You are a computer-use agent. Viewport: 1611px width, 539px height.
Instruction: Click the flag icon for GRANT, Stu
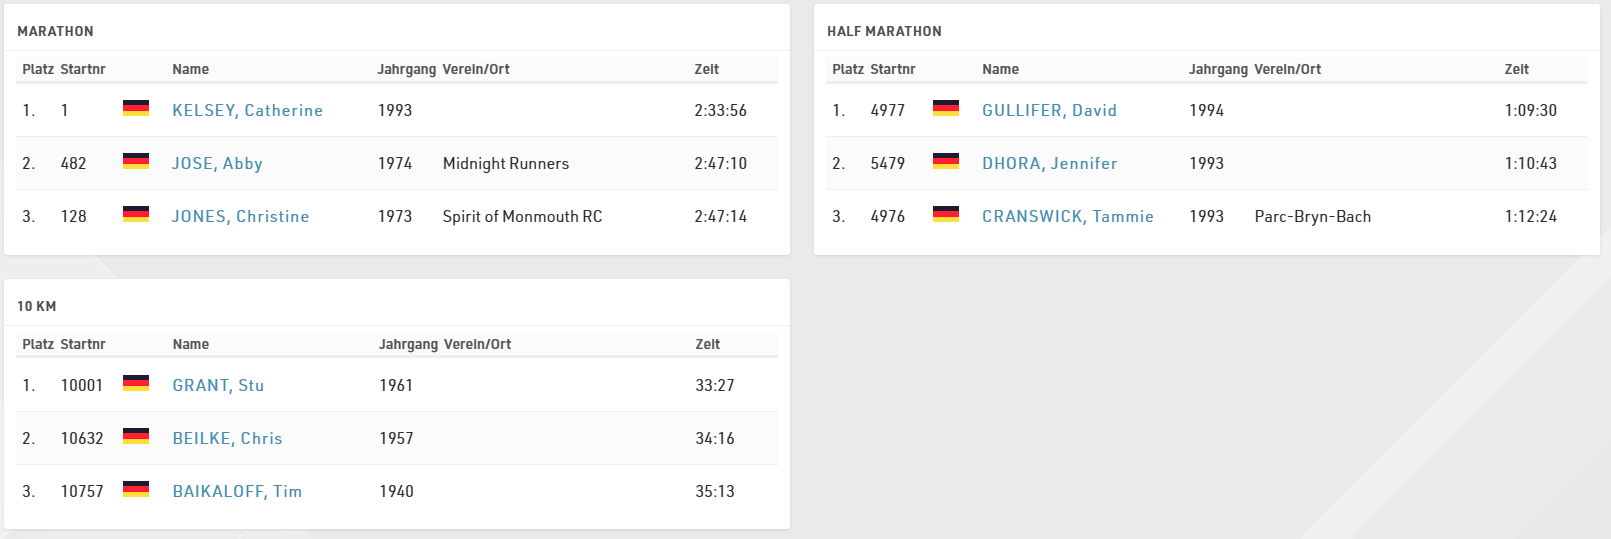coord(136,383)
